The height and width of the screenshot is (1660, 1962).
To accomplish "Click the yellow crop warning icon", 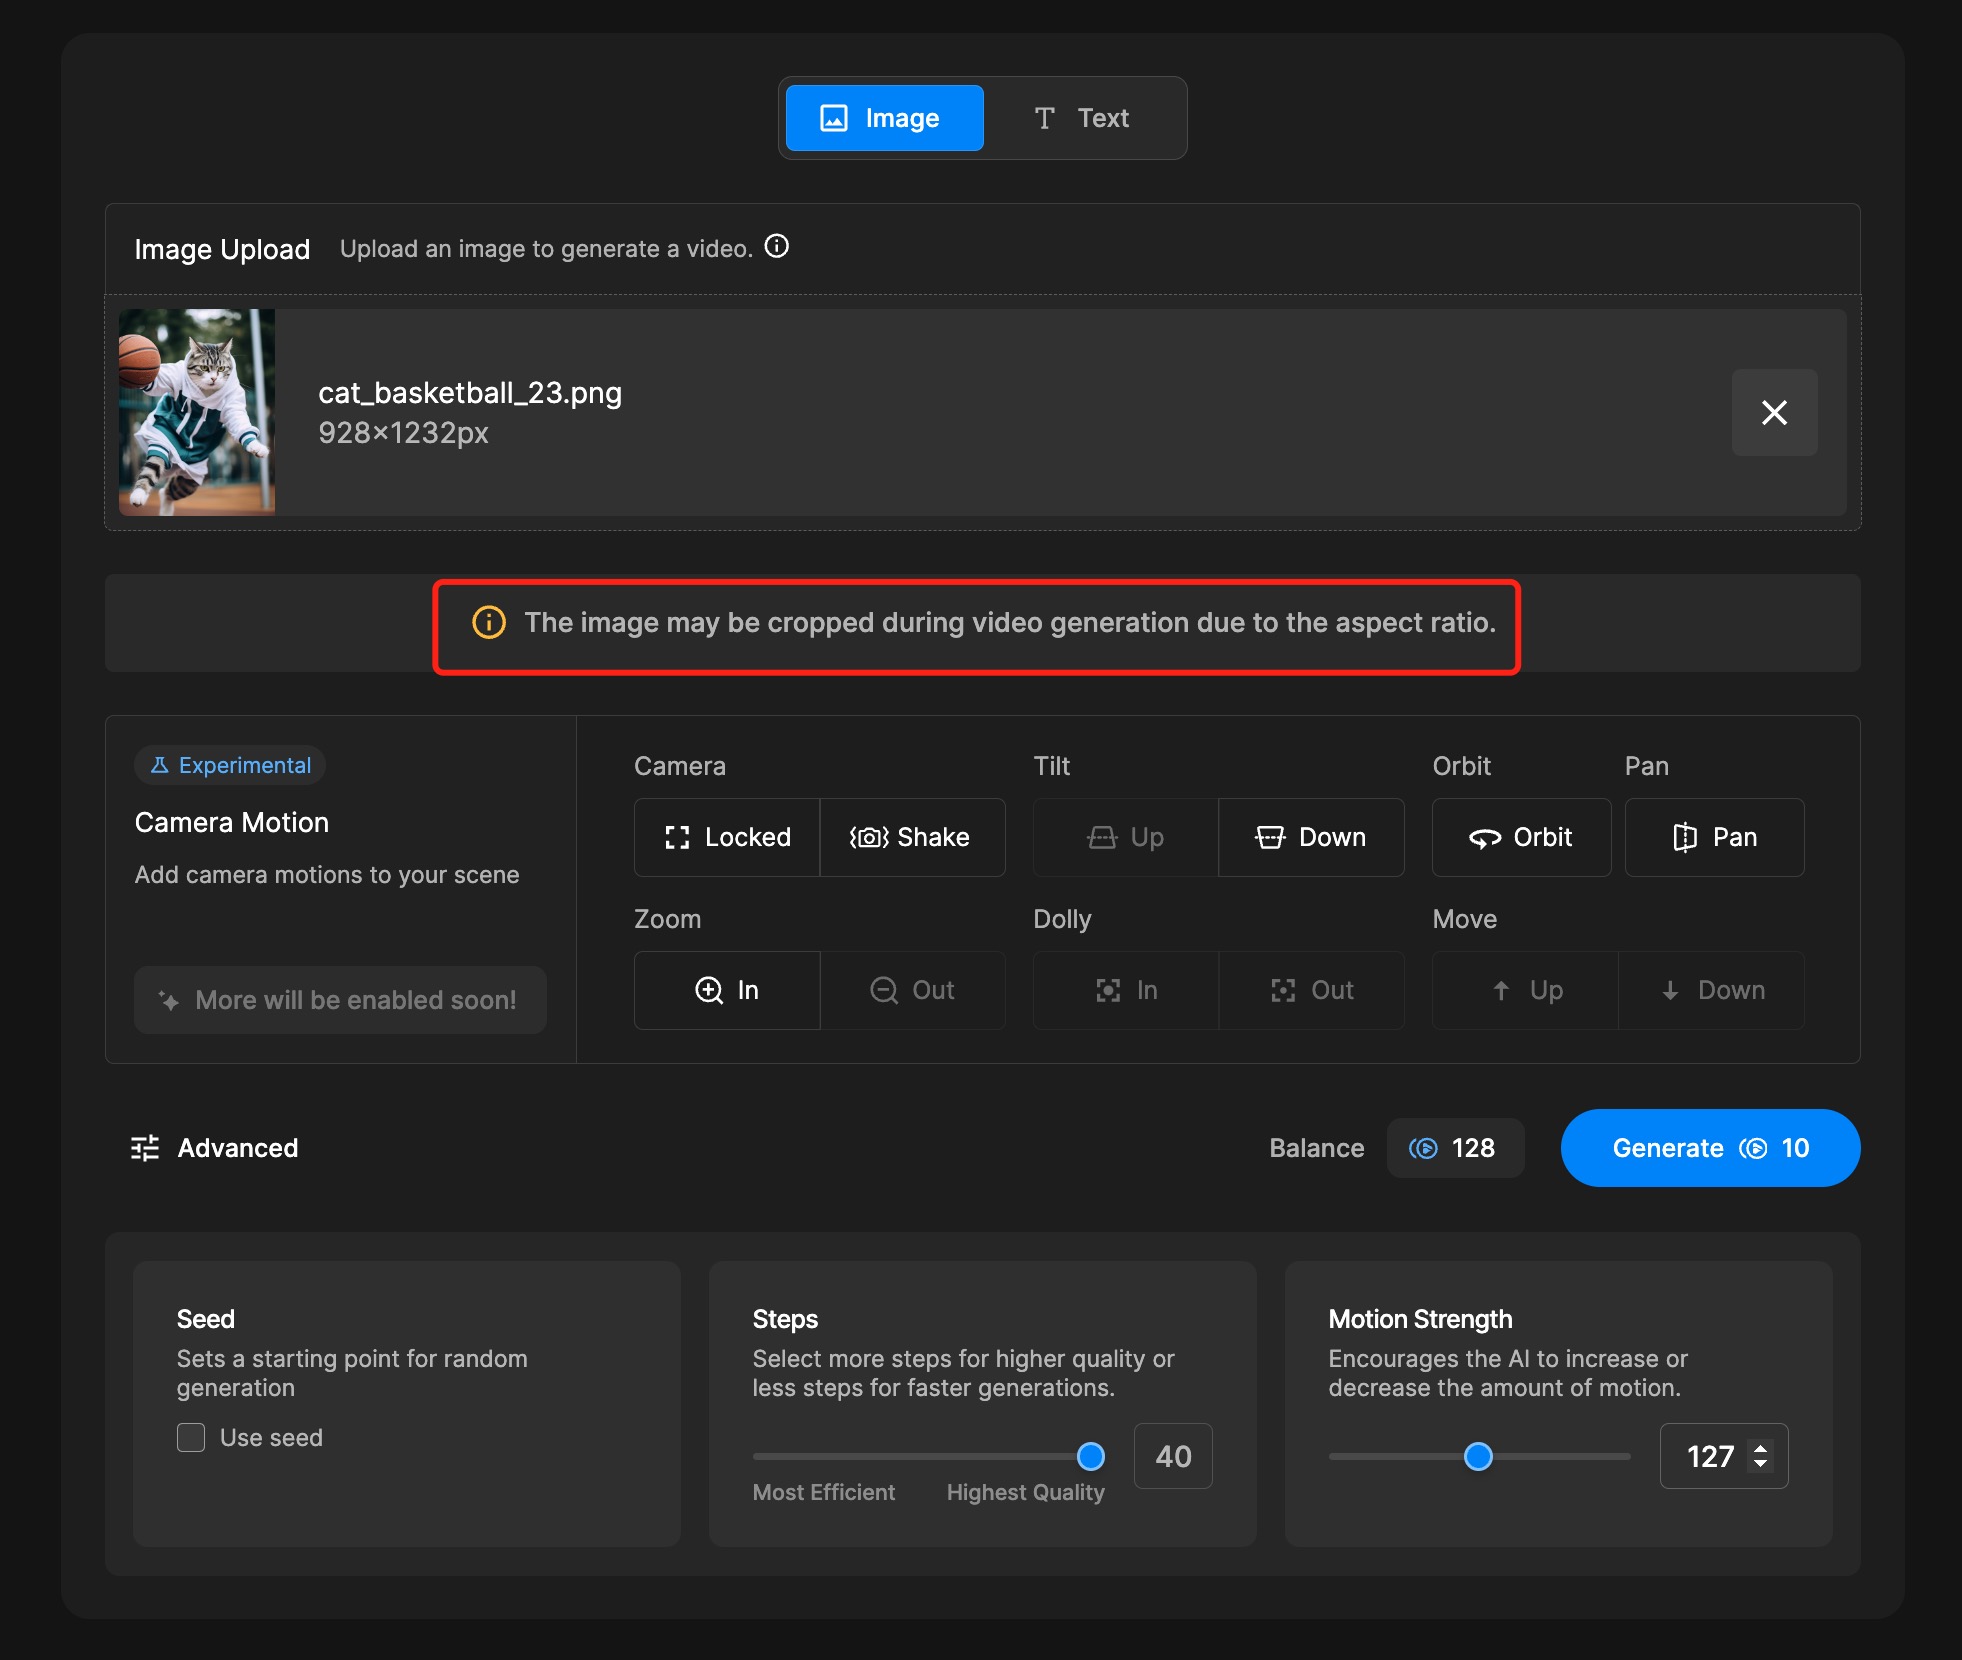I will (x=489, y=622).
